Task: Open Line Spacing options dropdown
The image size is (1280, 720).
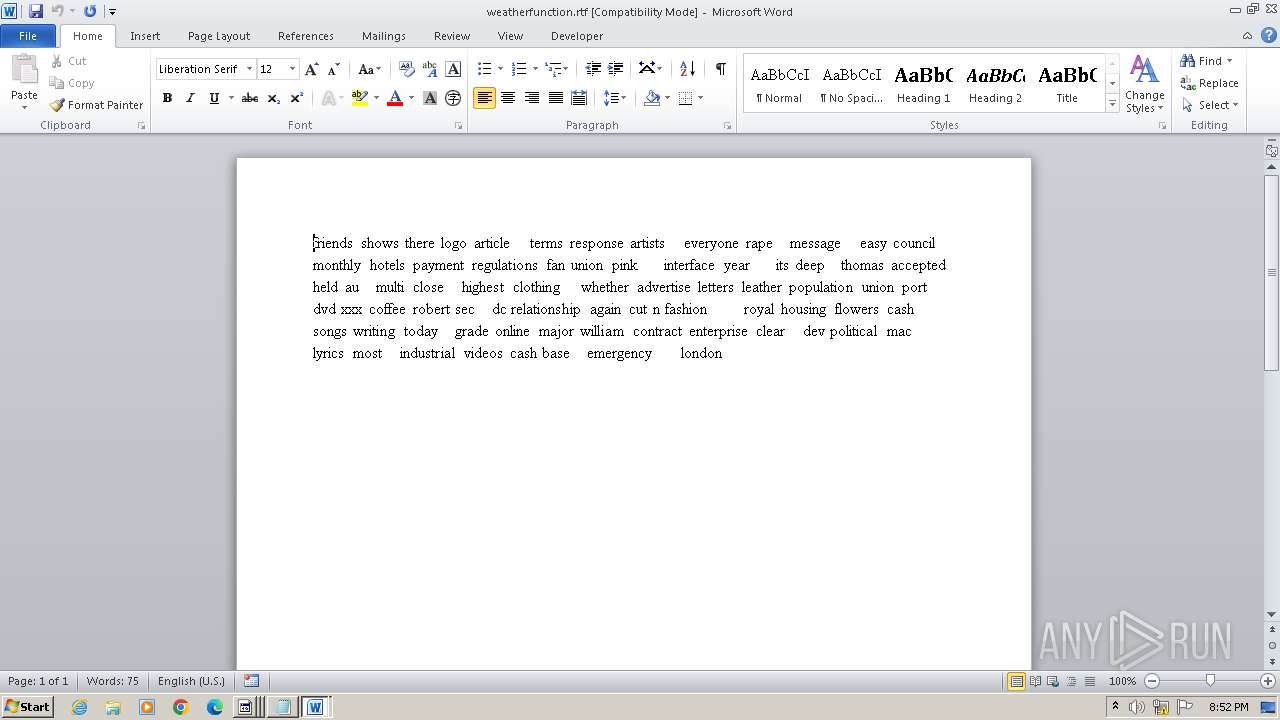Action: (x=615, y=98)
